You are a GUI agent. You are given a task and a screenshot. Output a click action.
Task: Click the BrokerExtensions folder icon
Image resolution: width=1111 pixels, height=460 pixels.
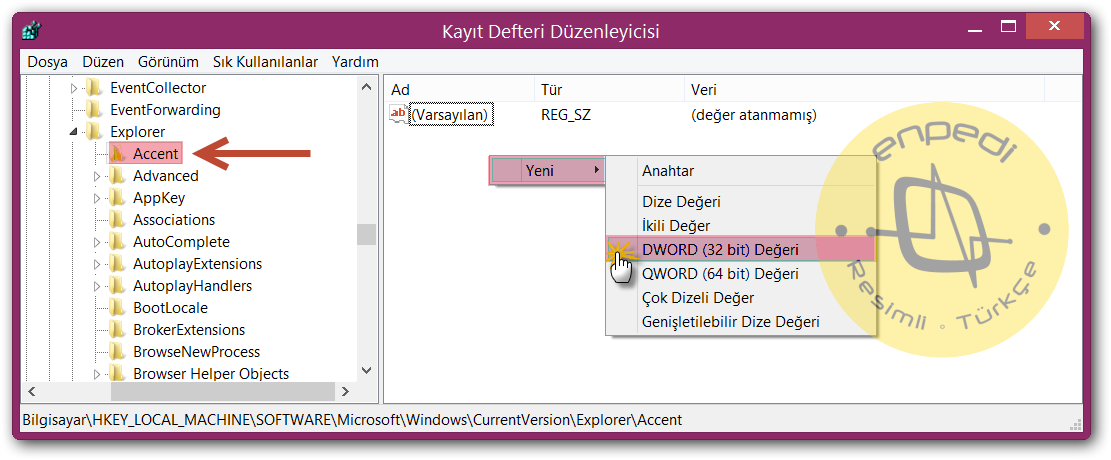pyautogui.click(x=117, y=330)
